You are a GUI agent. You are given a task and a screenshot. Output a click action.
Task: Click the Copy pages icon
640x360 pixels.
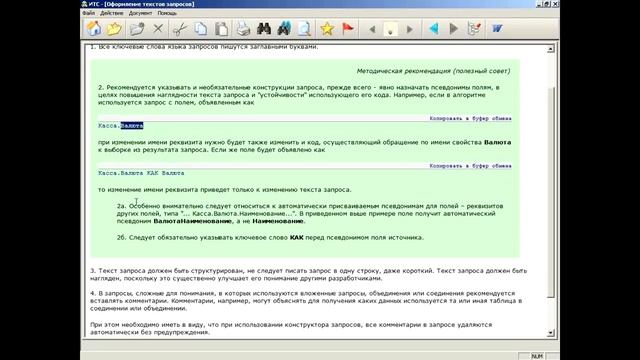pyautogui.click(x=200, y=29)
